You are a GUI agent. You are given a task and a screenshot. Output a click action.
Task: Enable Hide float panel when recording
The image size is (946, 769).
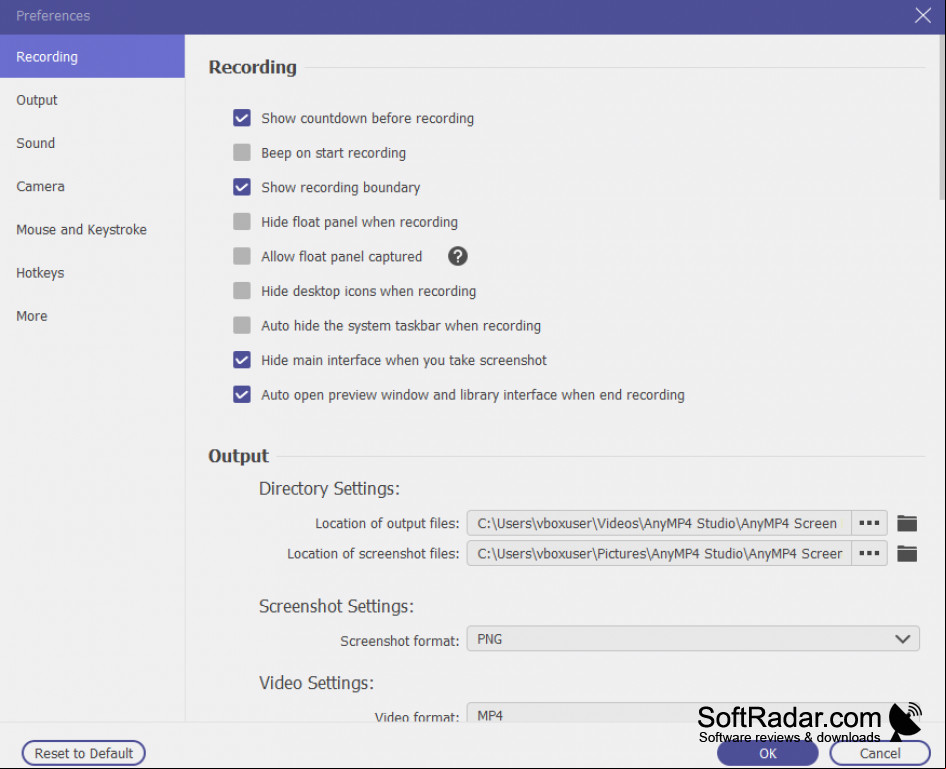[x=242, y=221]
